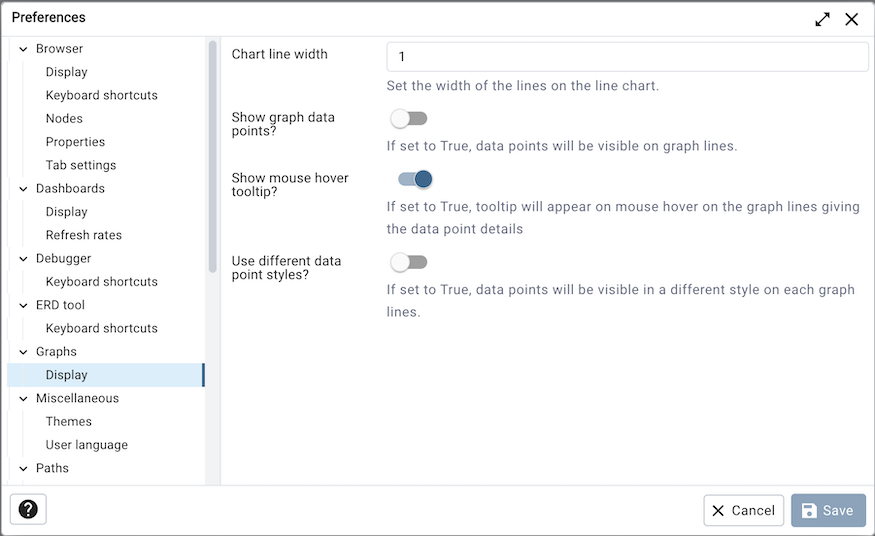Collapse the Miscellaneous tree section
The height and width of the screenshot is (536, 875).
[x=23, y=399]
